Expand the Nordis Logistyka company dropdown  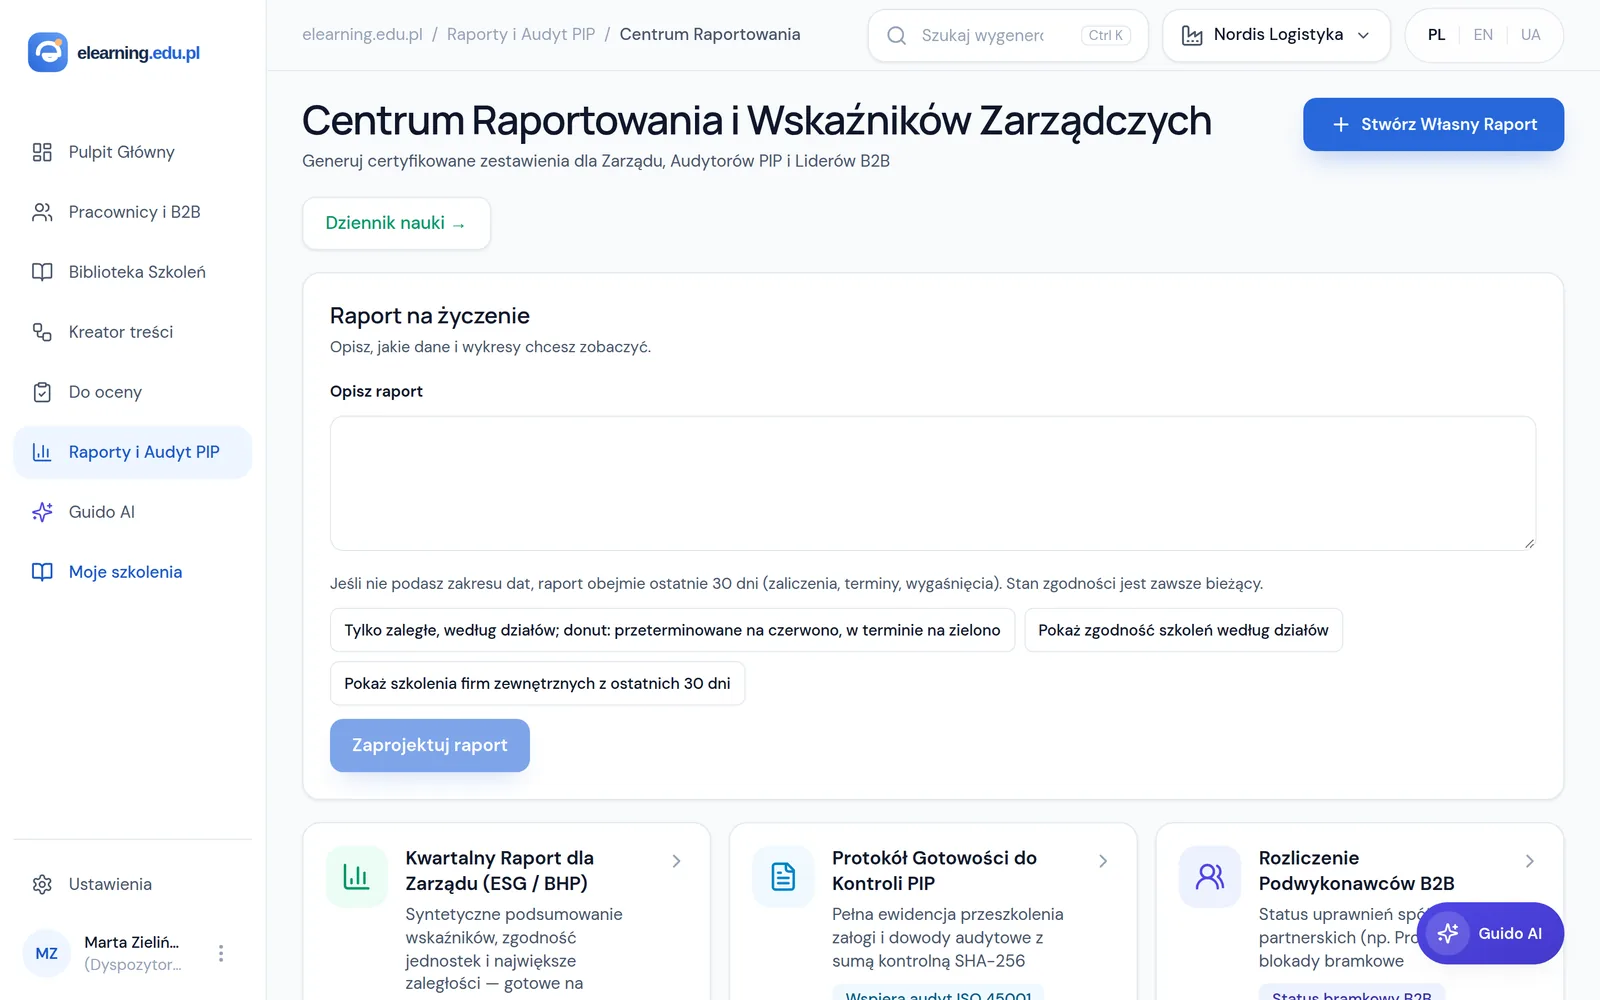pos(1276,36)
